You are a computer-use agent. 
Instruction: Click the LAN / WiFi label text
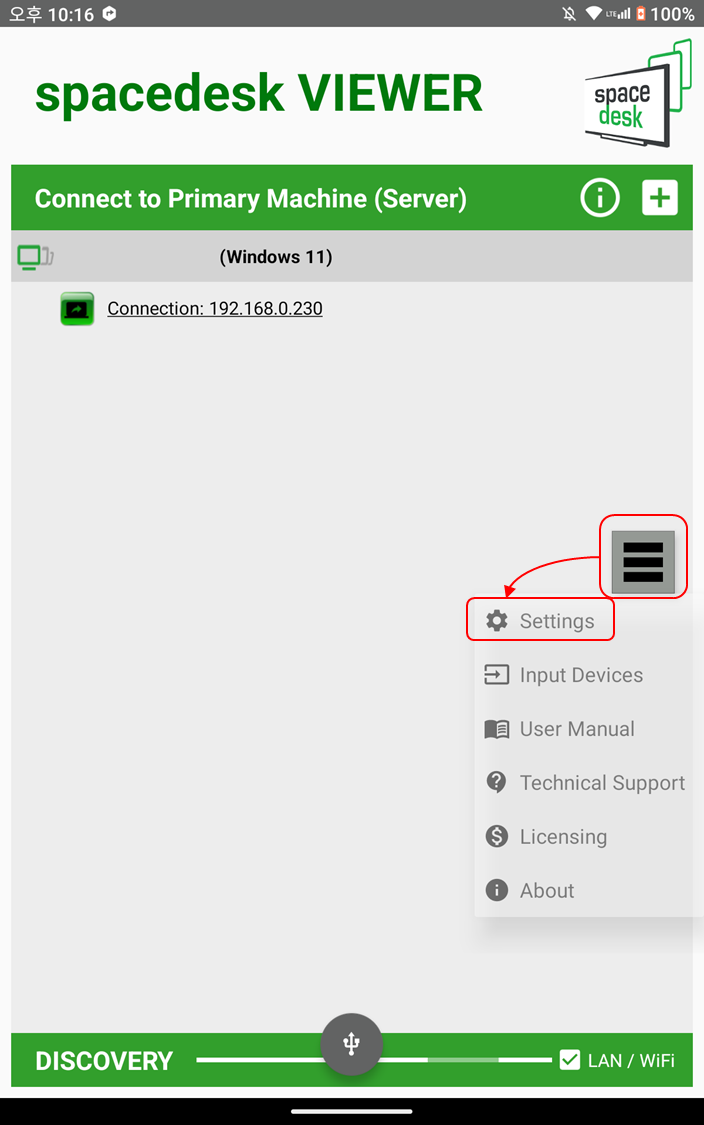[x=631, y=1060]
